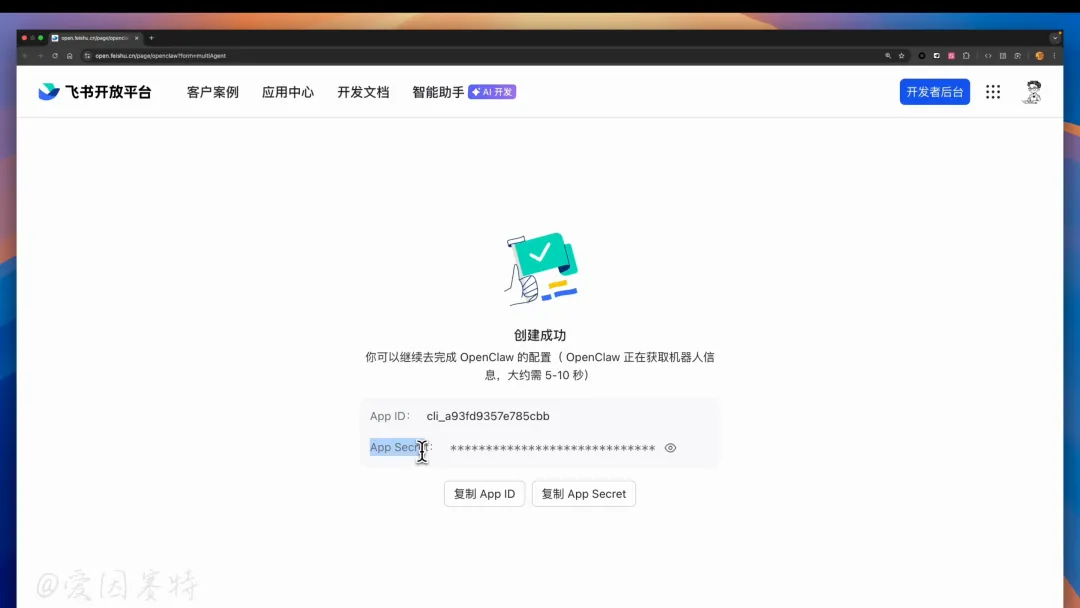Click the success checkmark illustration
The height and width of the screenshot is (608, 1080).
click(x=541, y=269)
